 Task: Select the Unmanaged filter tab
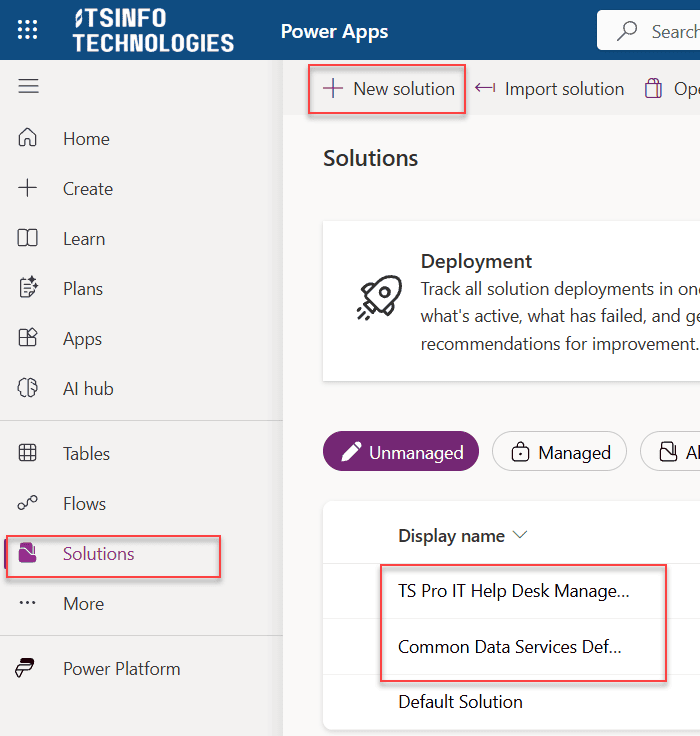[400, 451]
